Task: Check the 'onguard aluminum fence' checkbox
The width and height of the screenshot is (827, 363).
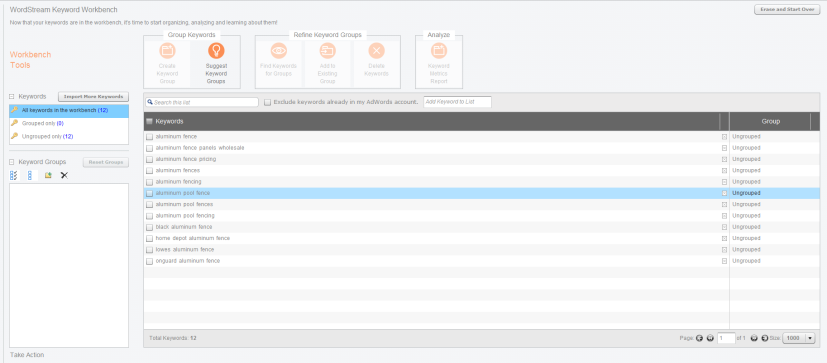Action: click(x=150, y=261)
